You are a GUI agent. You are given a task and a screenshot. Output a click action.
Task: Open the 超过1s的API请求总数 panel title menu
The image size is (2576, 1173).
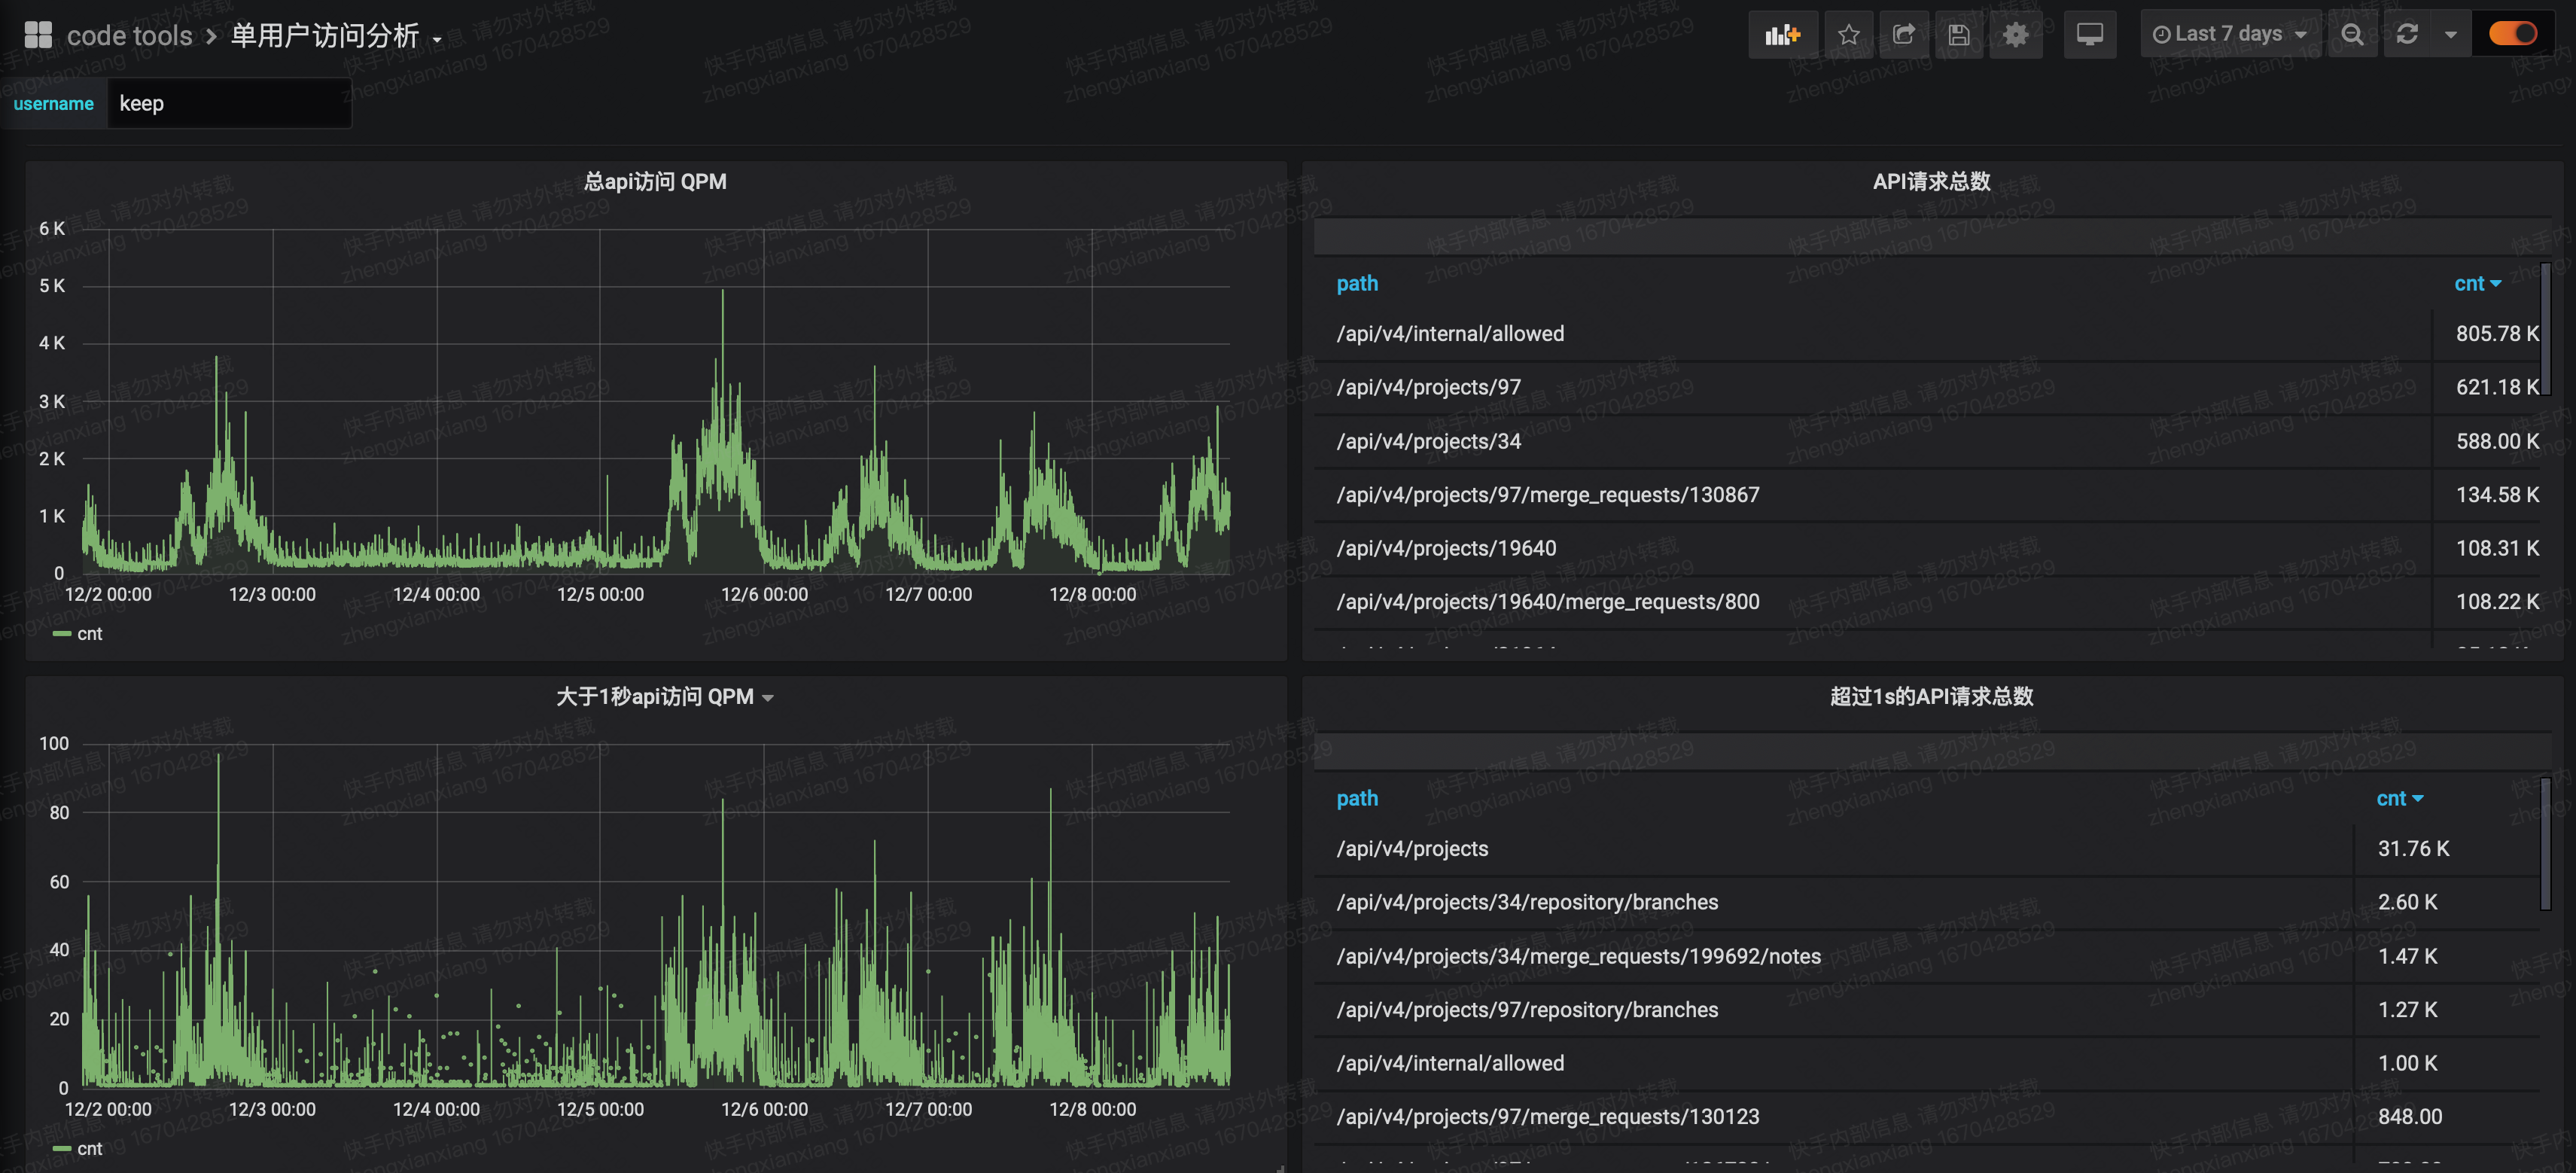tap(1931, 696)
